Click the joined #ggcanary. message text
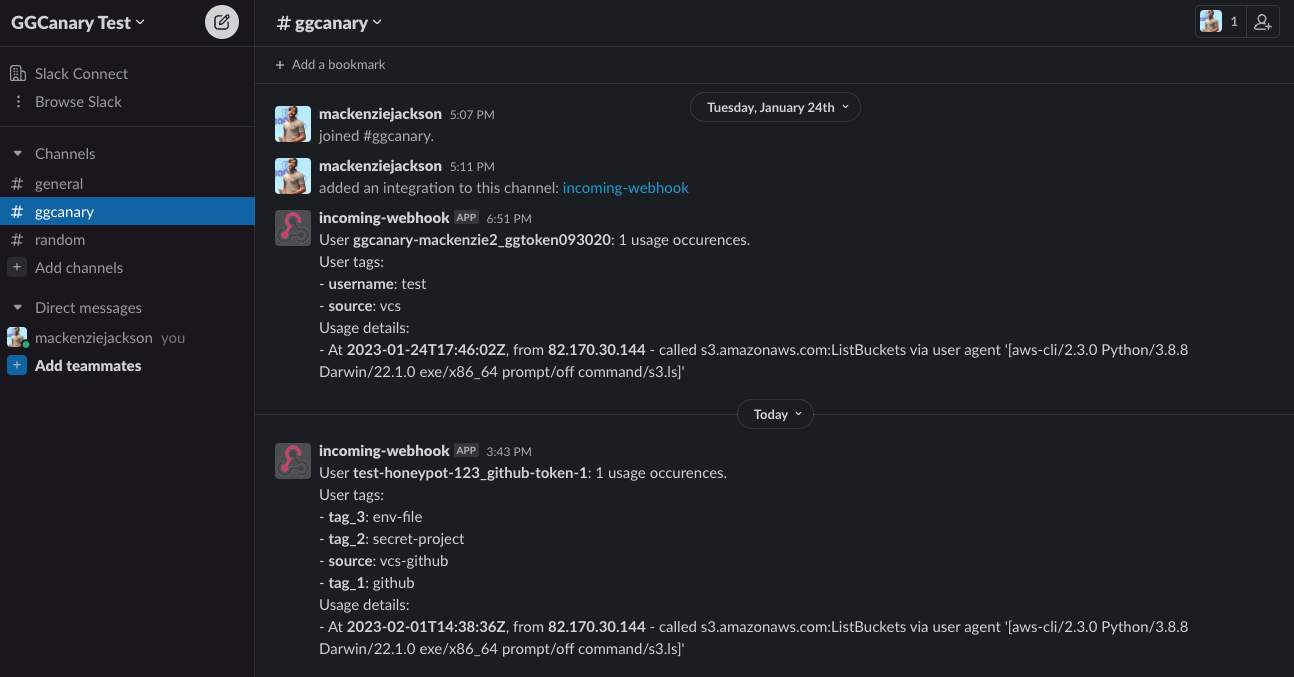 pyautogui.click(x=376, y=136)
